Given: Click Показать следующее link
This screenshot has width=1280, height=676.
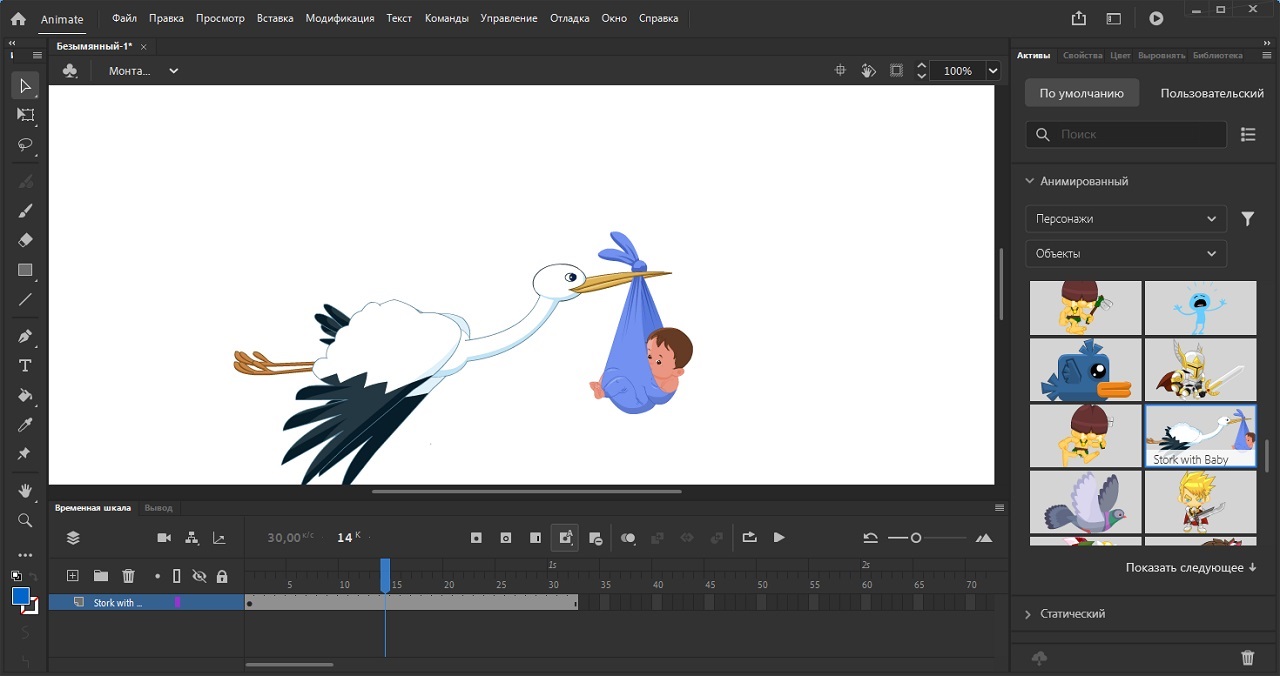Looking at the screenshot, I should click(x=1190, y=568).
